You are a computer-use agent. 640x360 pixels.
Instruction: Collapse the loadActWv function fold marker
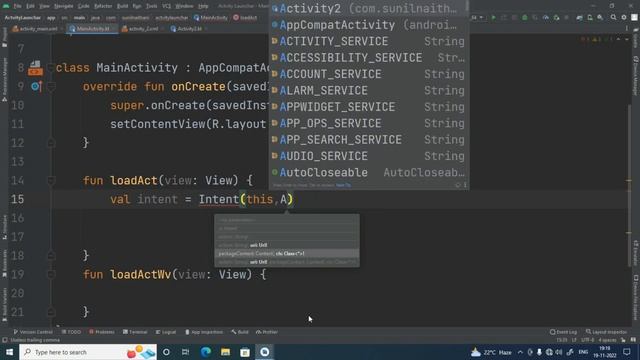click(51, 274)
